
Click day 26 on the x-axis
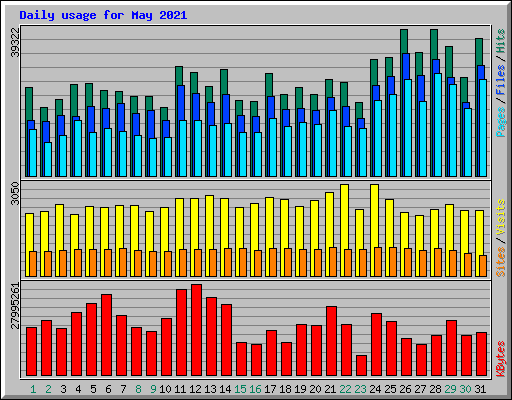click(405, 389)
